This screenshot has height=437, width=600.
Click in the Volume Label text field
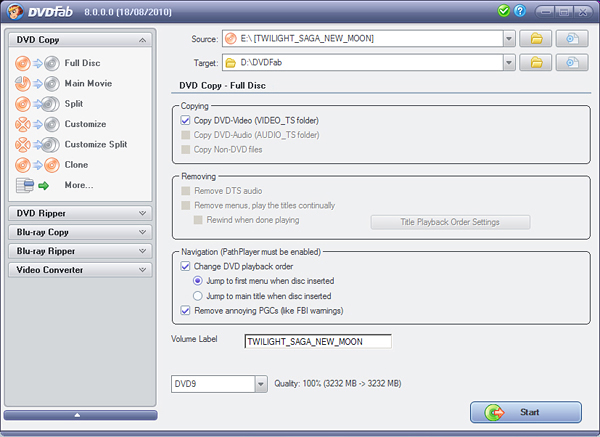318,341
